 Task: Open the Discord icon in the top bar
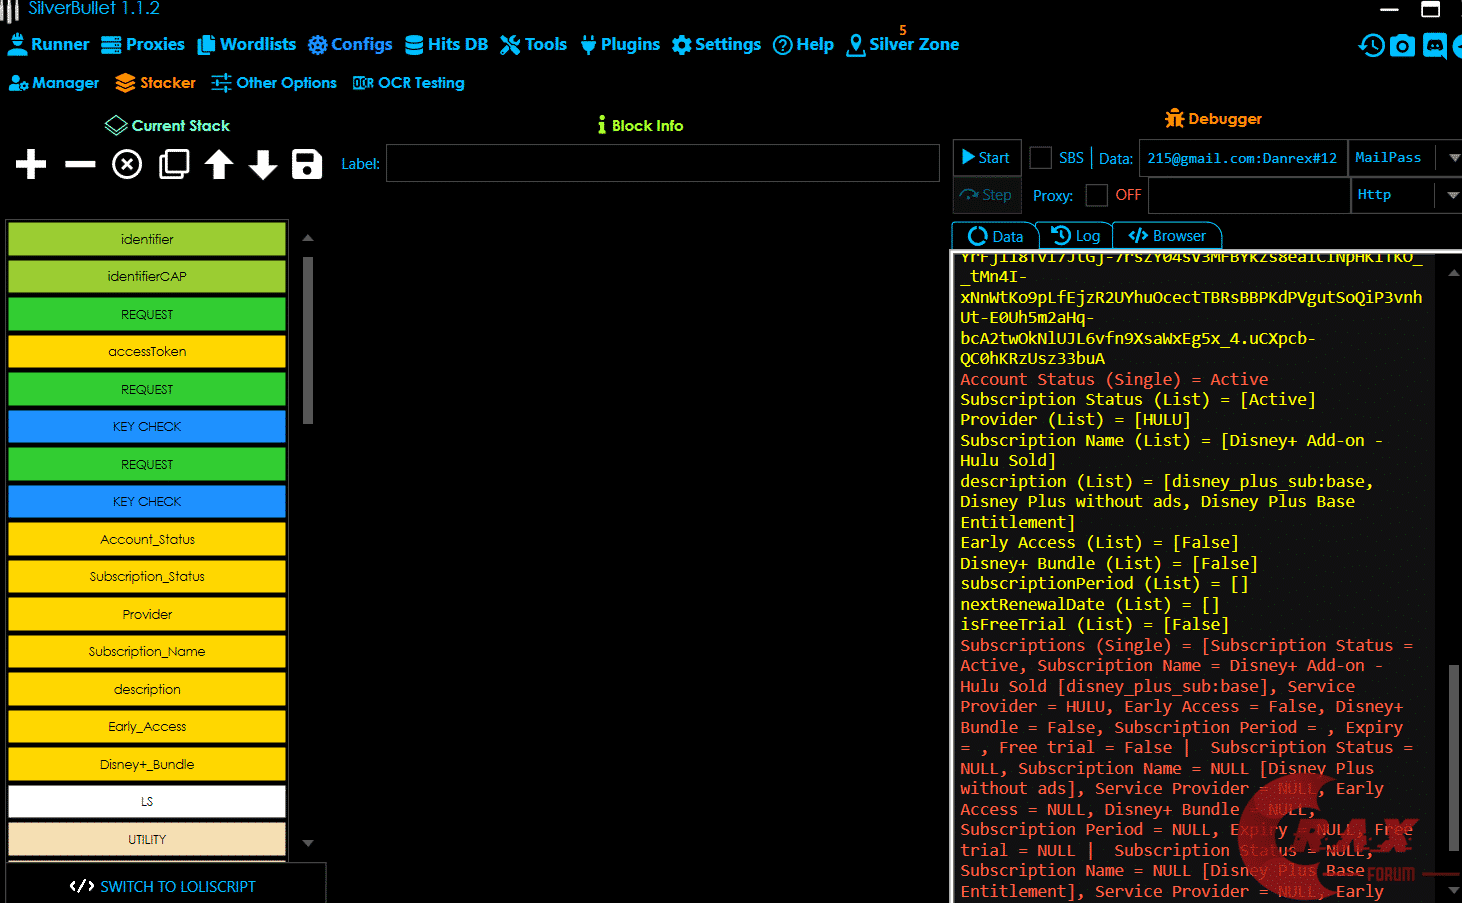1435,46
